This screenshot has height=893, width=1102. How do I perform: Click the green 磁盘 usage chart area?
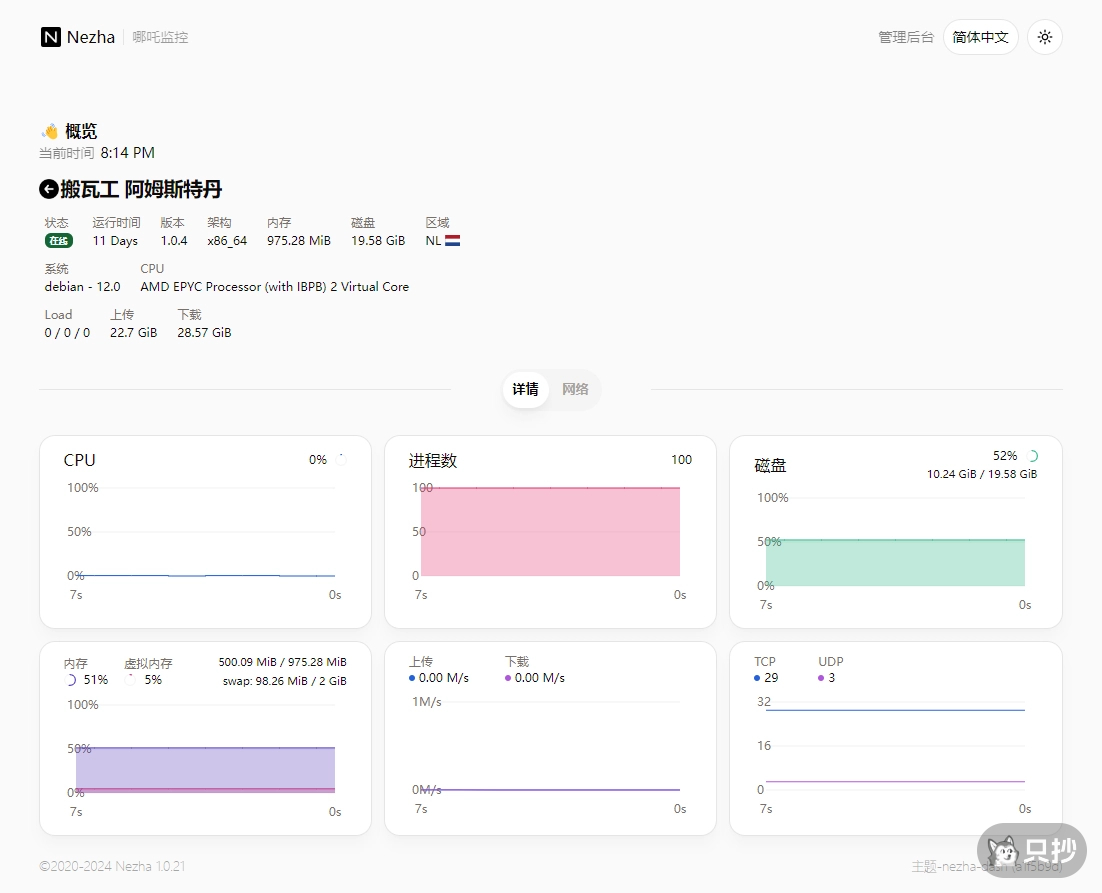click(x=895, y=563)
